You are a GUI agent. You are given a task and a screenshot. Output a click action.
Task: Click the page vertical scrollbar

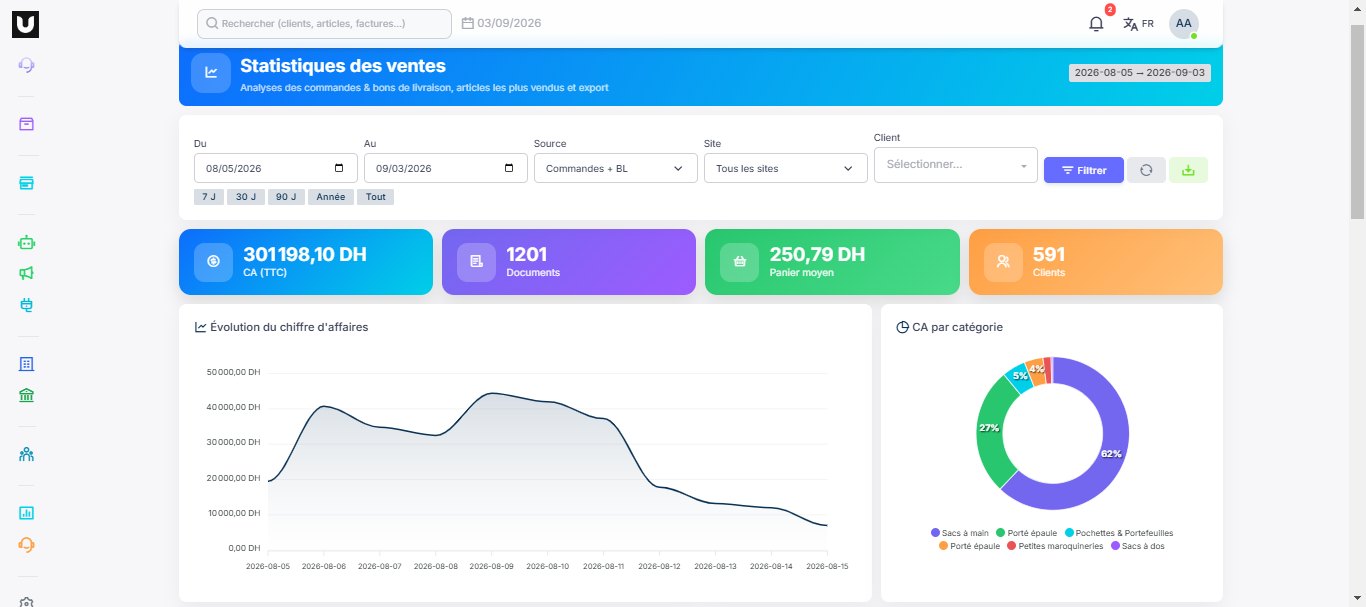coord(1357,120)
